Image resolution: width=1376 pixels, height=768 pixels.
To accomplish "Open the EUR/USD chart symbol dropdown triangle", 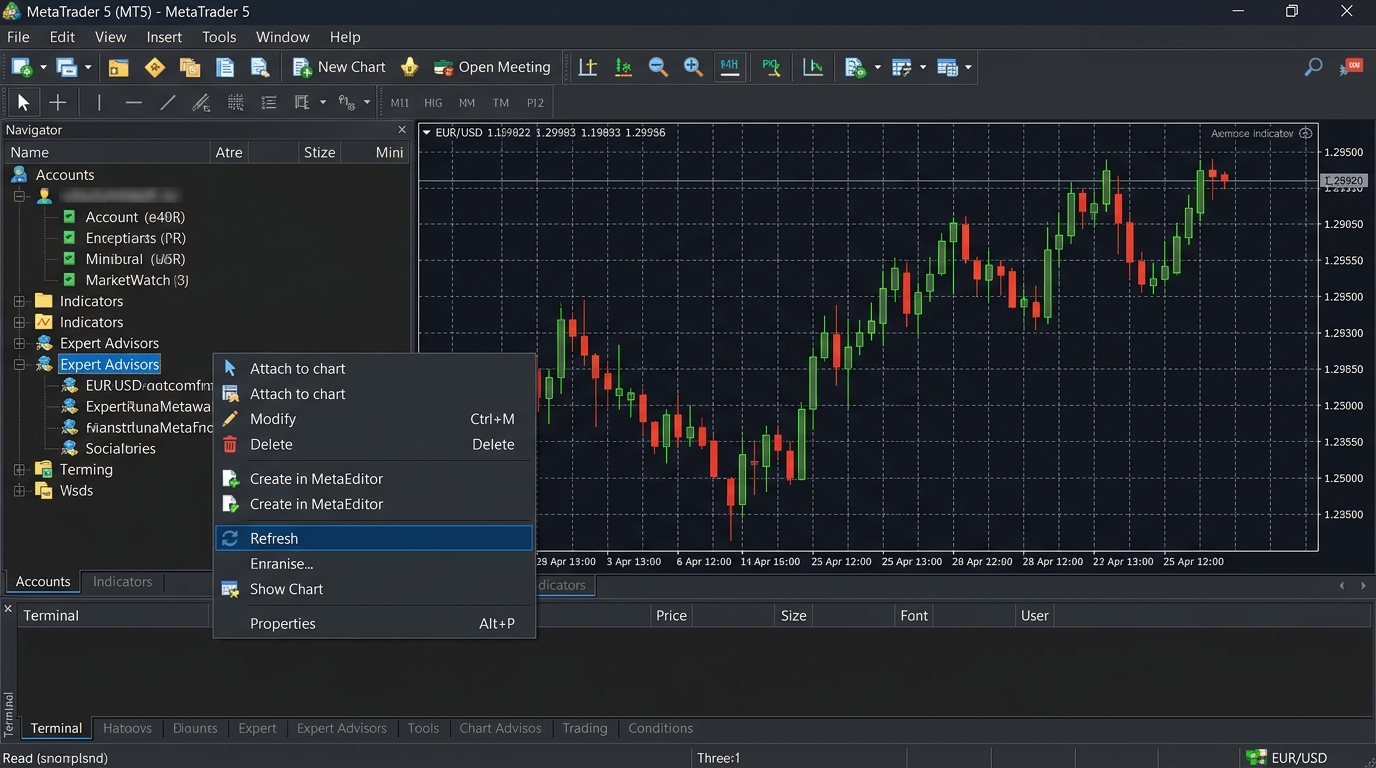I will tap(426, 132).
